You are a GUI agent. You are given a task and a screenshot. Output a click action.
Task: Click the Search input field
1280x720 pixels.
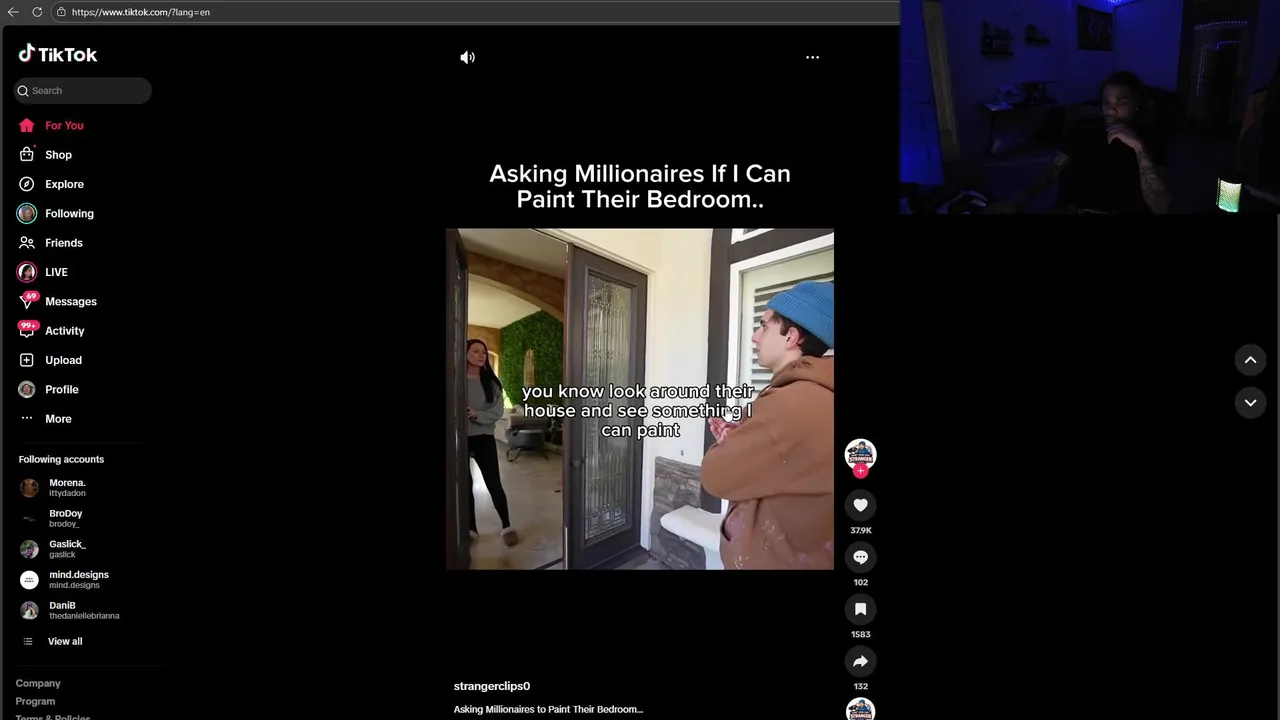point(83,90)
